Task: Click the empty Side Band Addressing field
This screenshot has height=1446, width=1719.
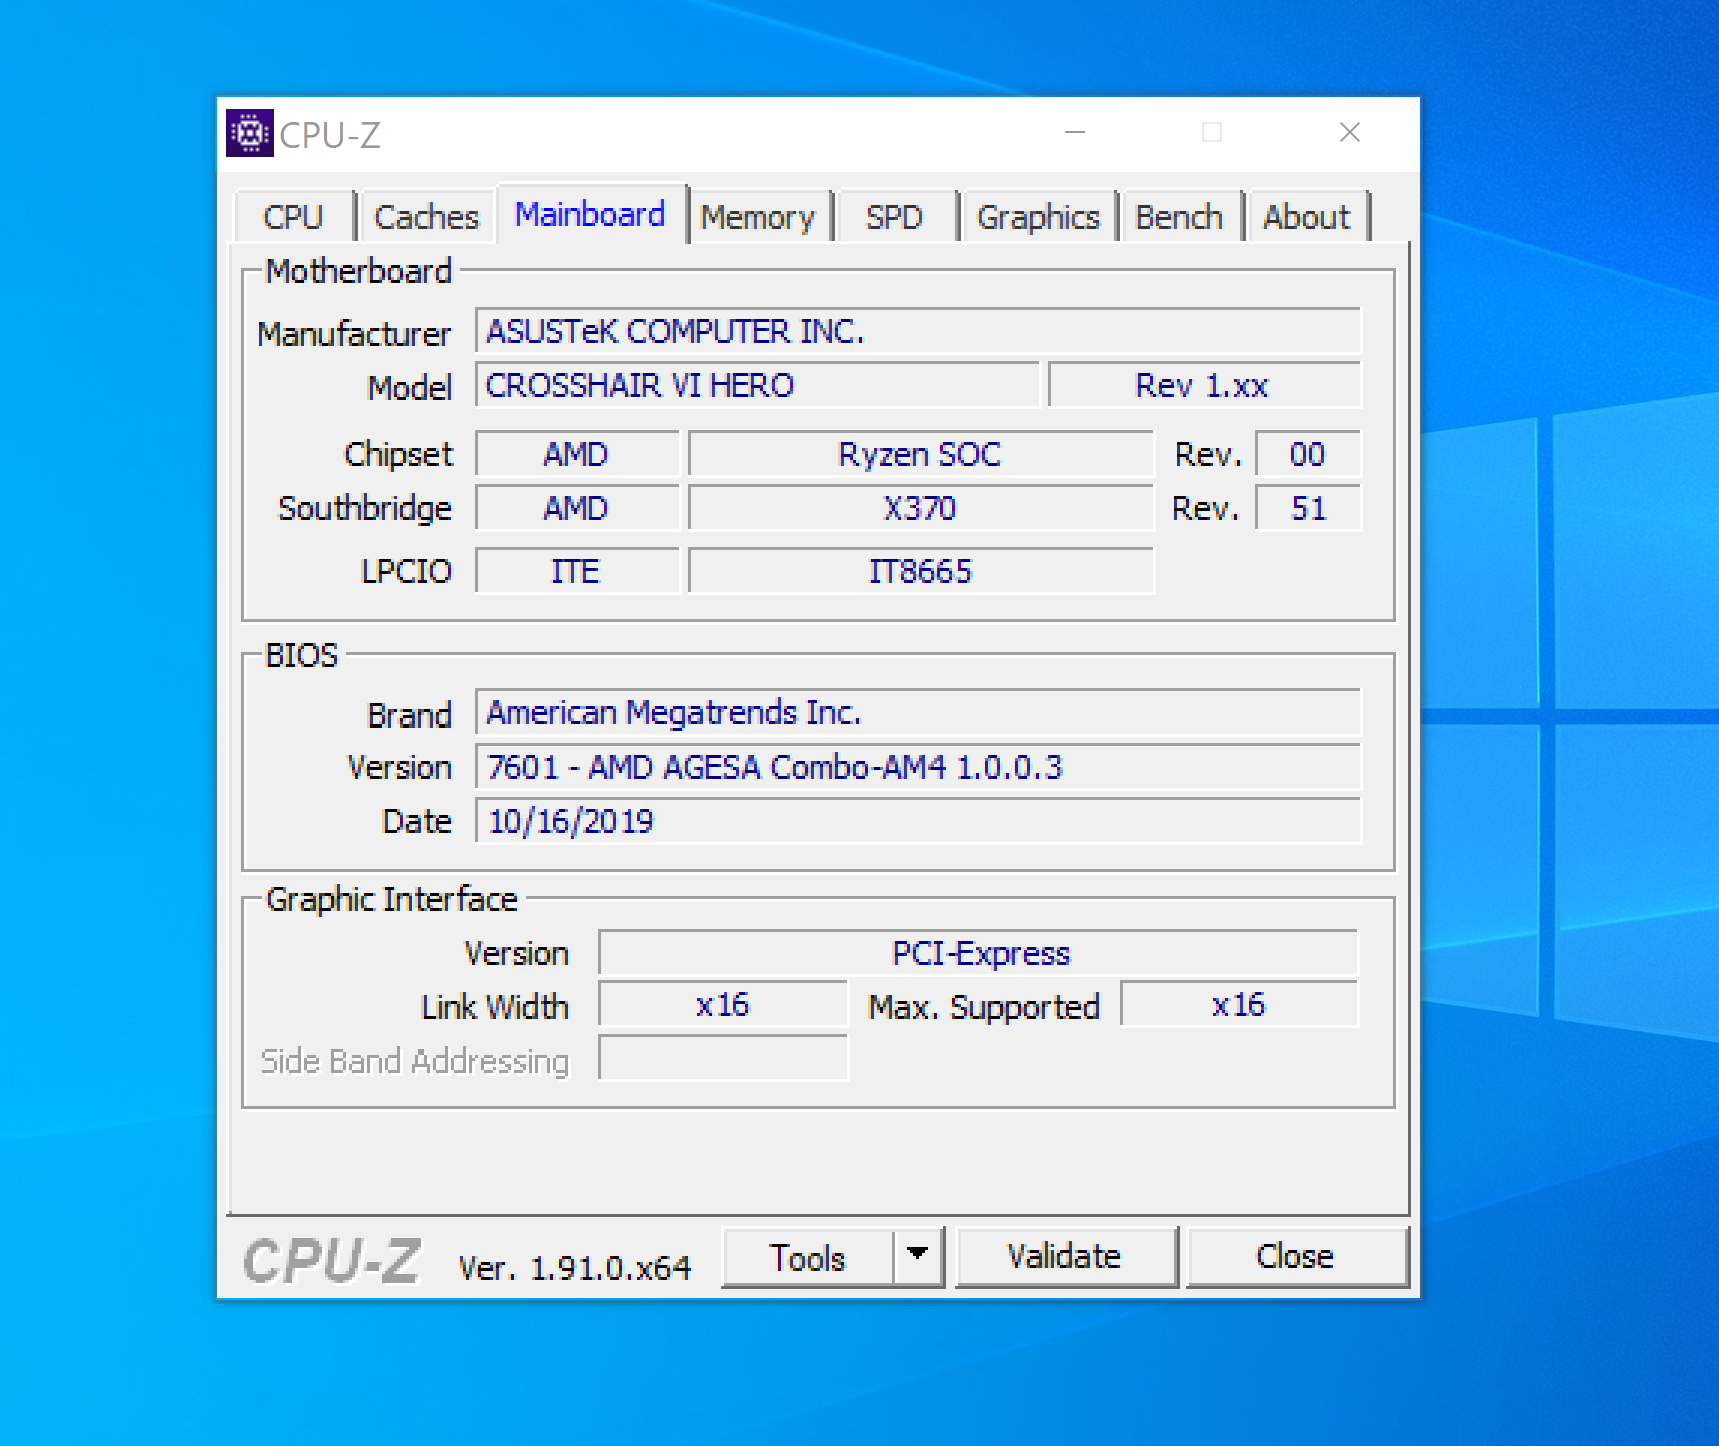Action: coord(723,1058)
